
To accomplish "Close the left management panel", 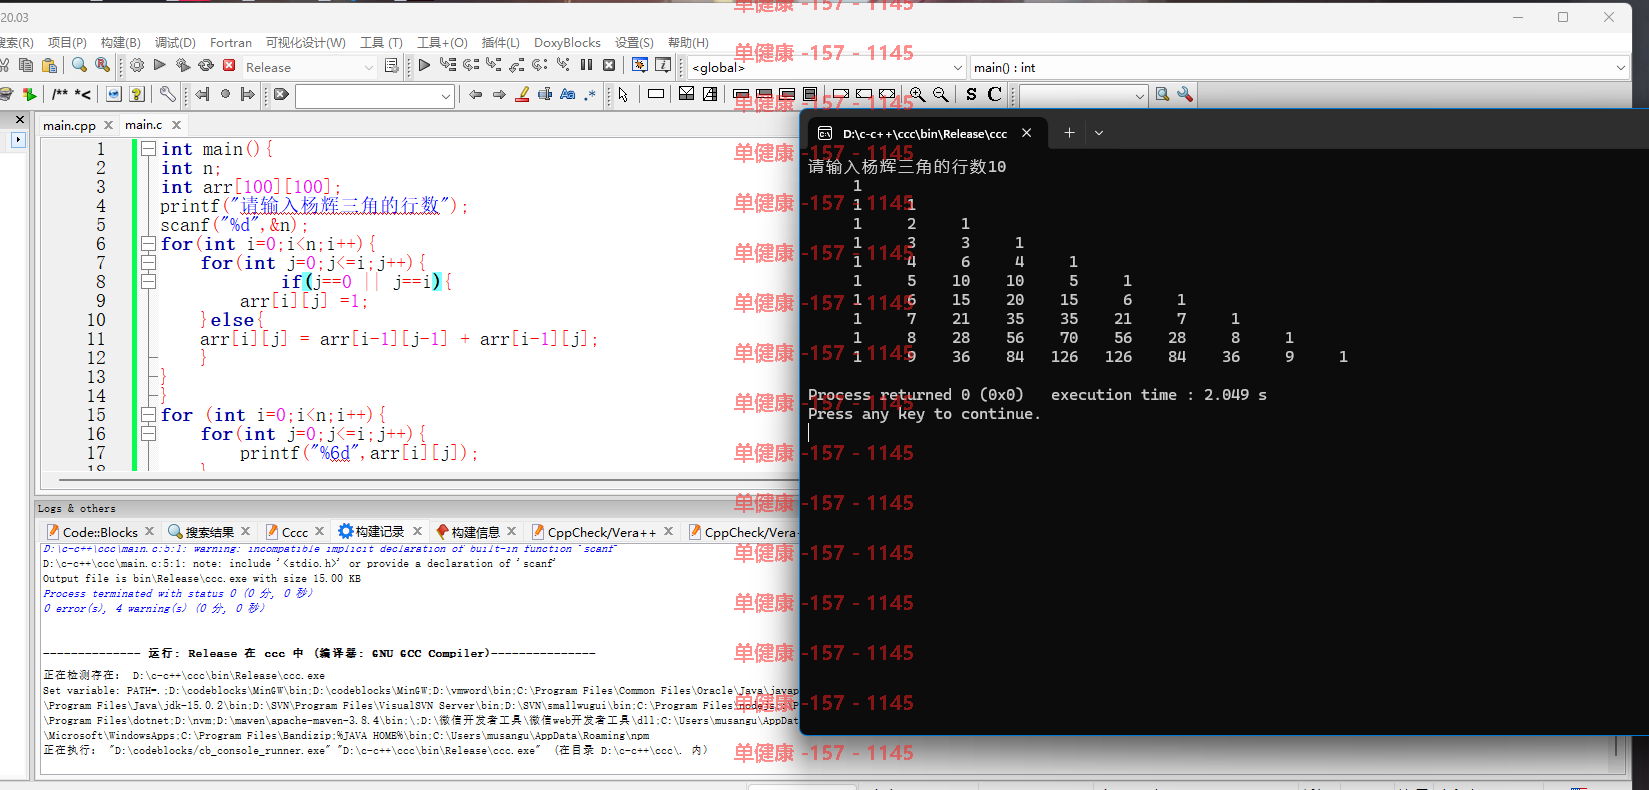I will pyautogui.click(x=19, y=119).
